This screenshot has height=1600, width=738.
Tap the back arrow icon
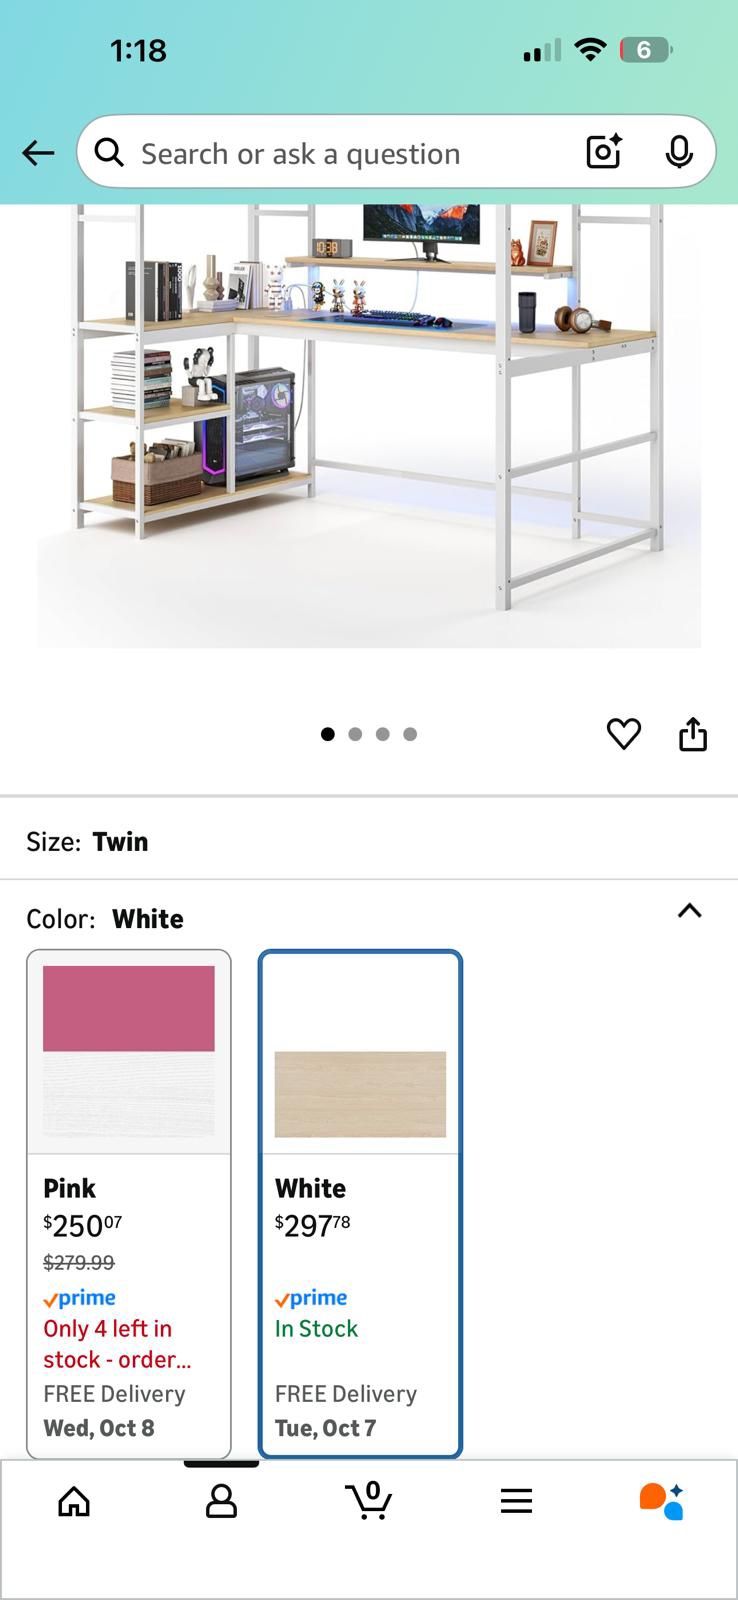point(38,153)
